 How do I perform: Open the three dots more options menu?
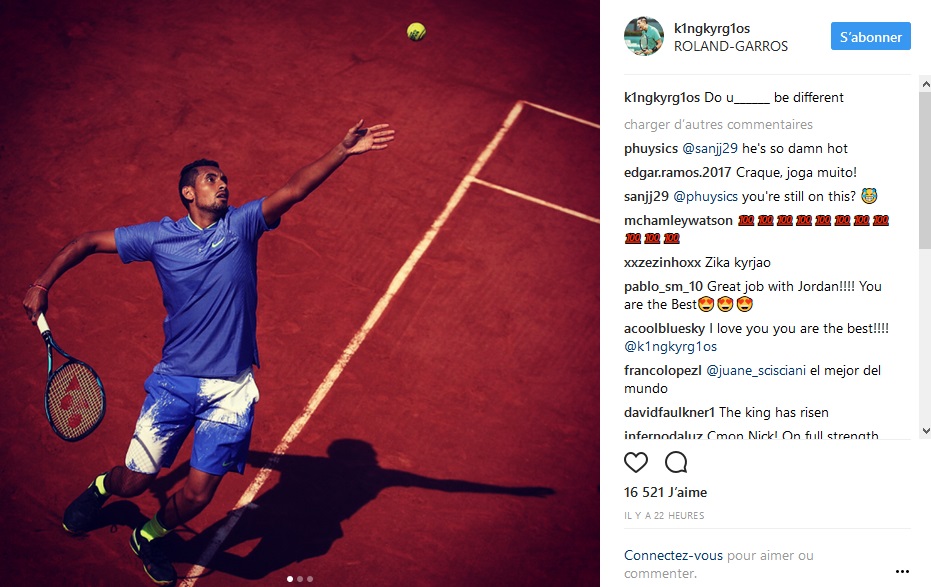[902, 572]
